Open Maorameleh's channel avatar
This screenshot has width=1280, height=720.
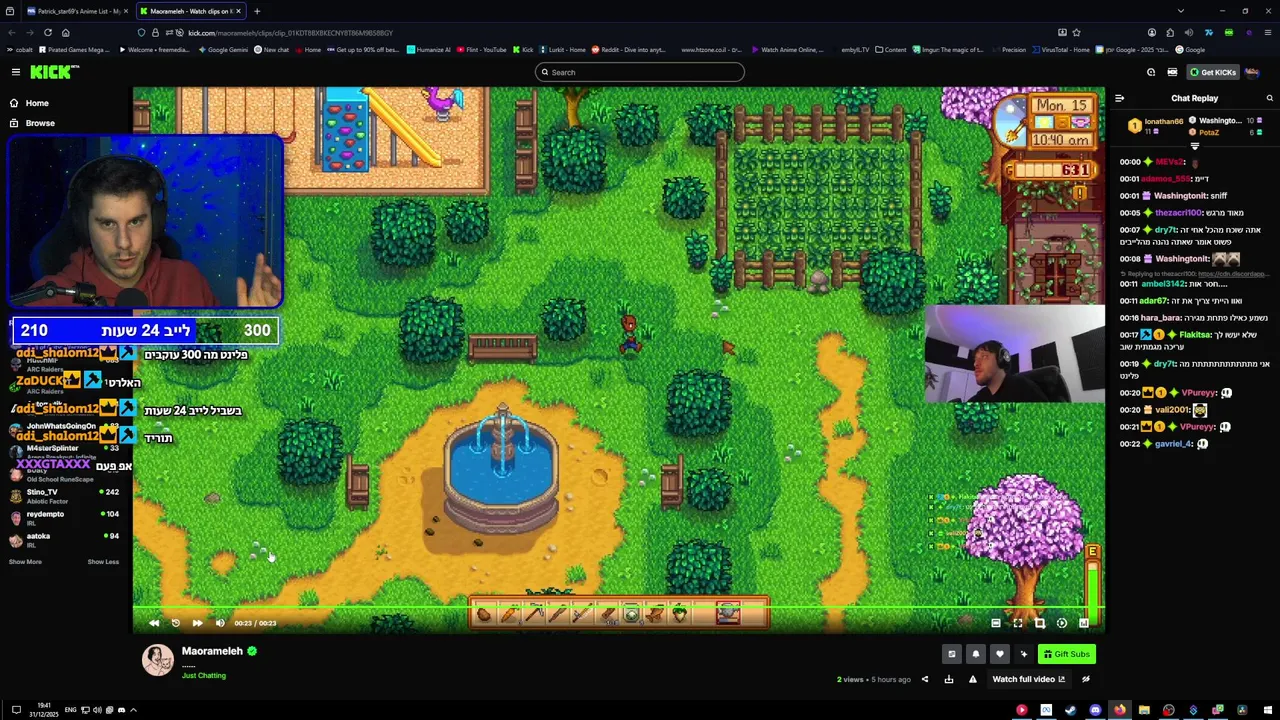click(157, 660)
